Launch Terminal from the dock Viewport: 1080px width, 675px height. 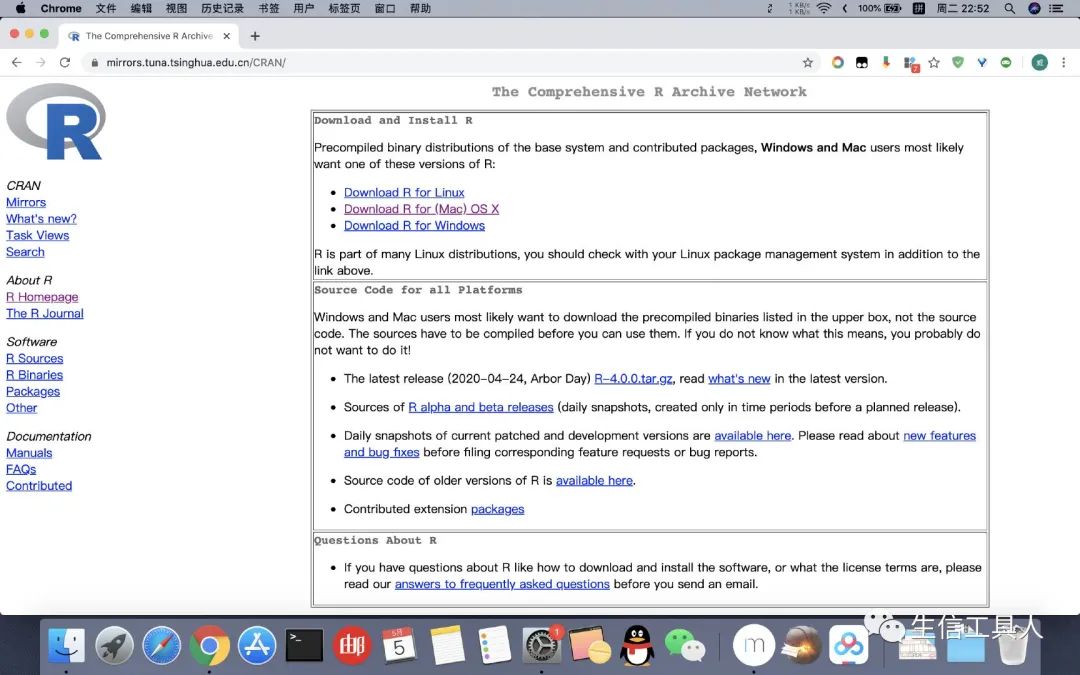pyautogui.click(x=304, y=645)
